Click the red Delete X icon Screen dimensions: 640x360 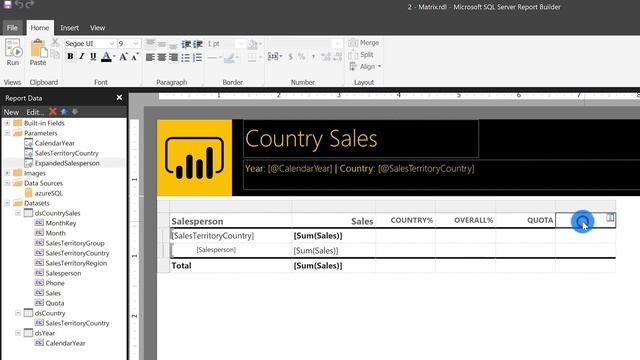click(53, 111)
